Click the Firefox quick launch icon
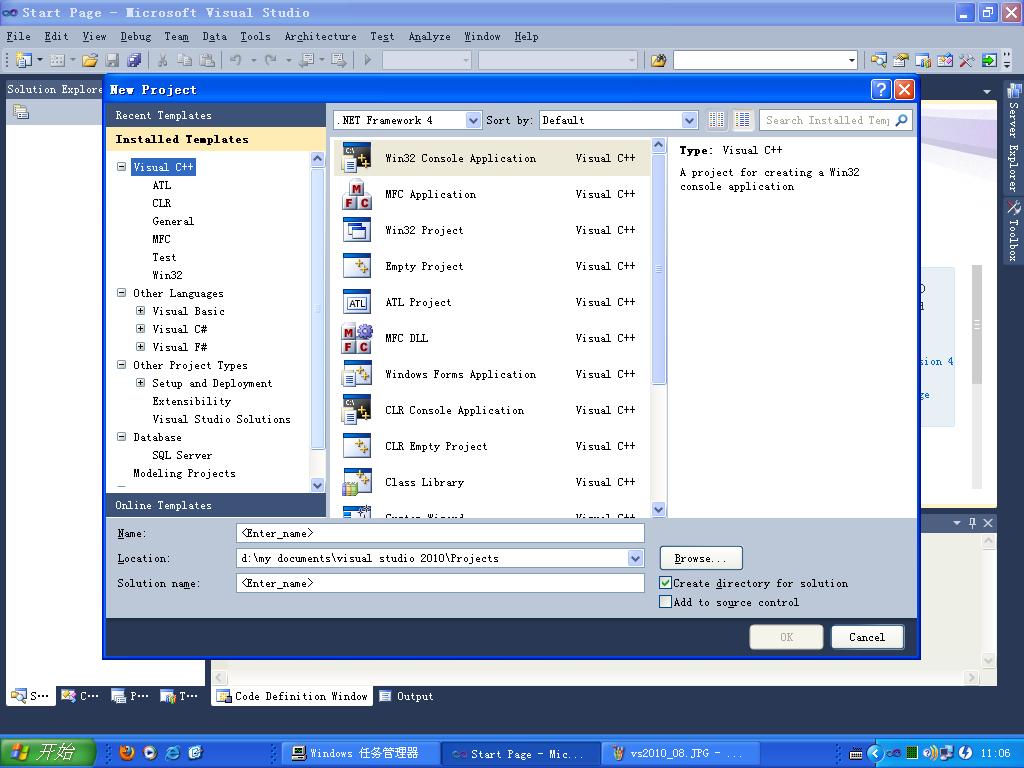This screenshot has height=768, width=1024. coord(127,753)
